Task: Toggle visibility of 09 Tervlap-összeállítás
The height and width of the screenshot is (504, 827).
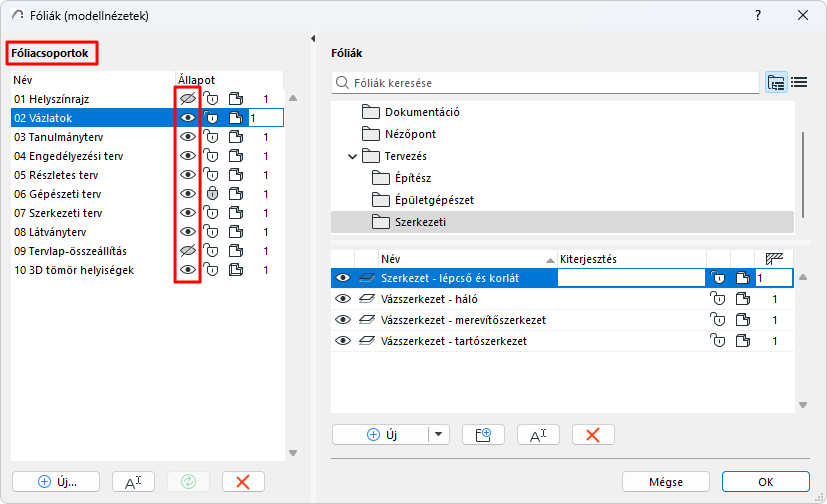Action: [187, 251]
